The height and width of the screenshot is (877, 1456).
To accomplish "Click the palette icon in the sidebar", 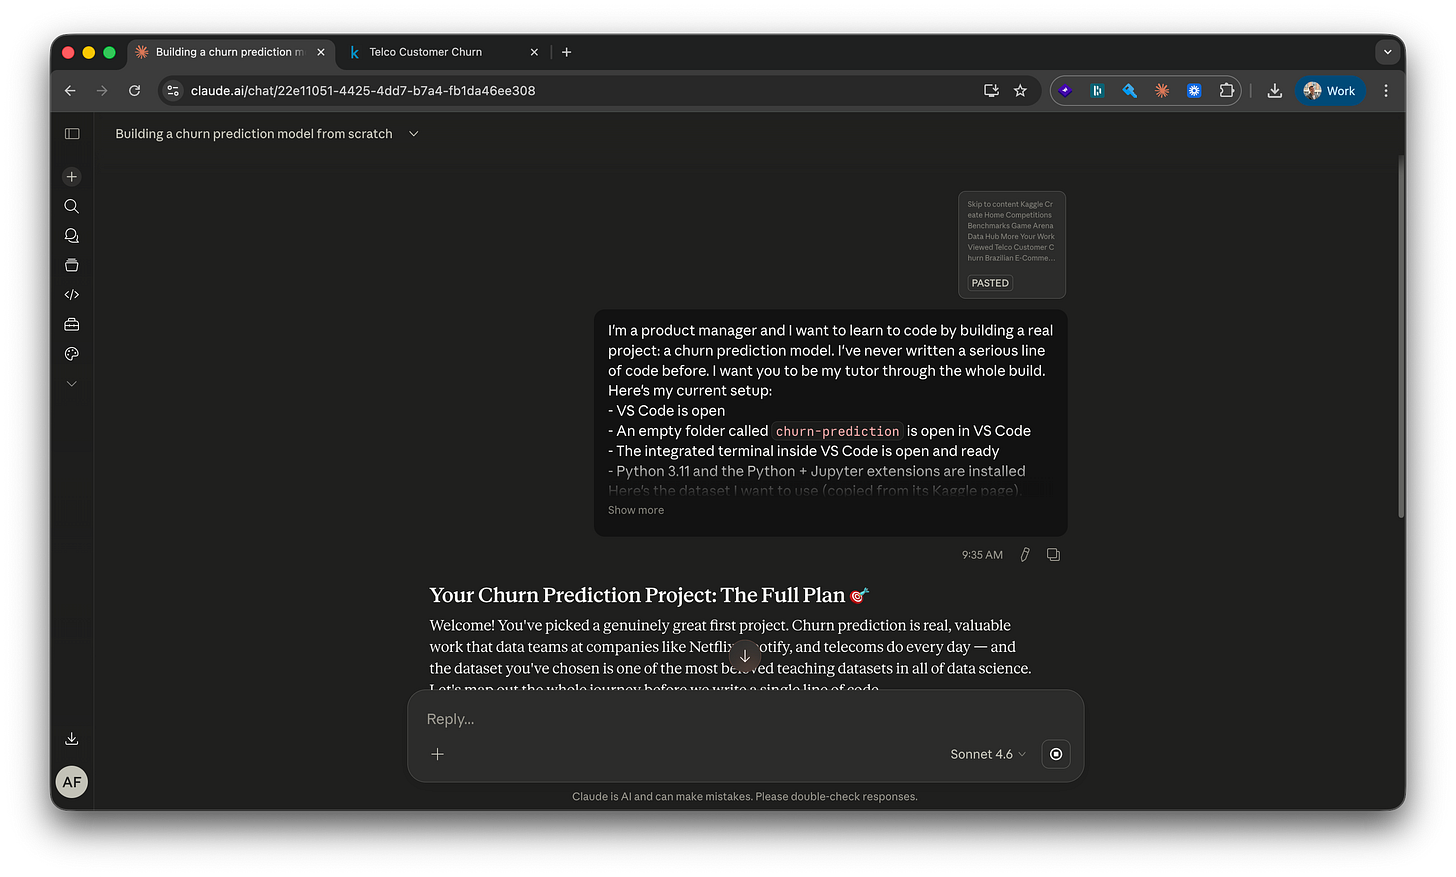I will coord(71,353).
